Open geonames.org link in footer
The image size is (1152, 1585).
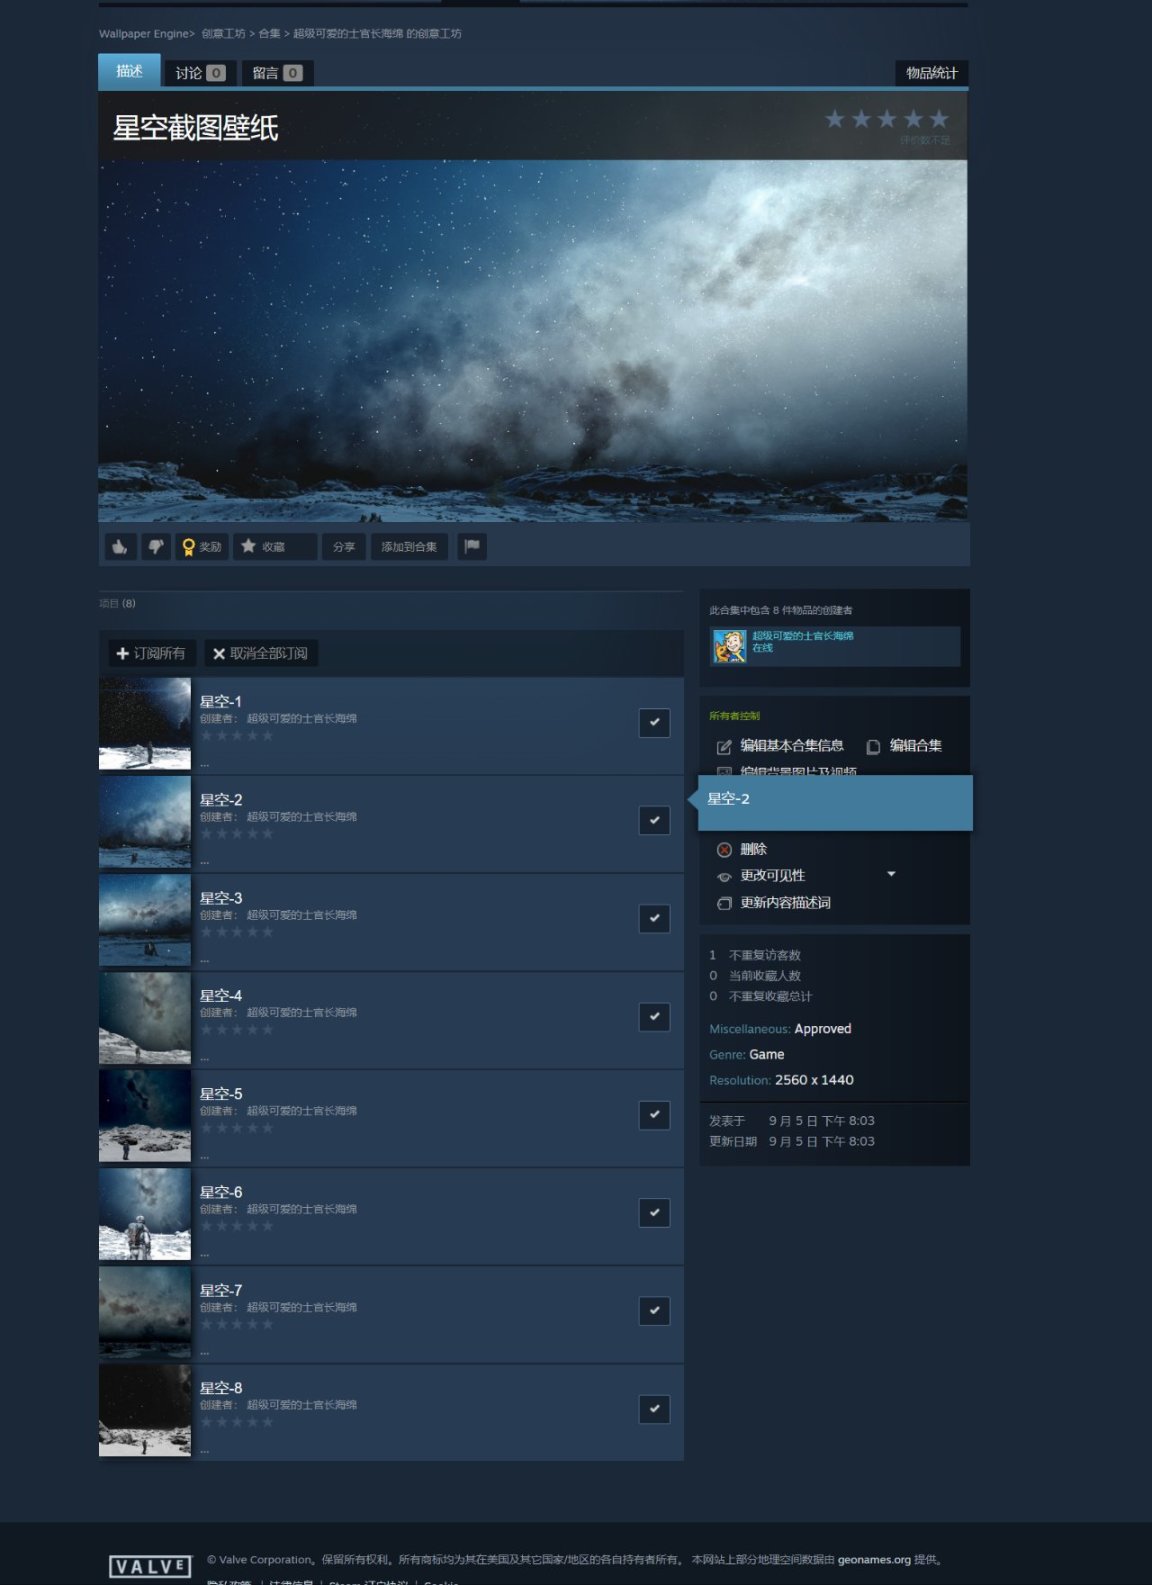tap(874, 1559)
